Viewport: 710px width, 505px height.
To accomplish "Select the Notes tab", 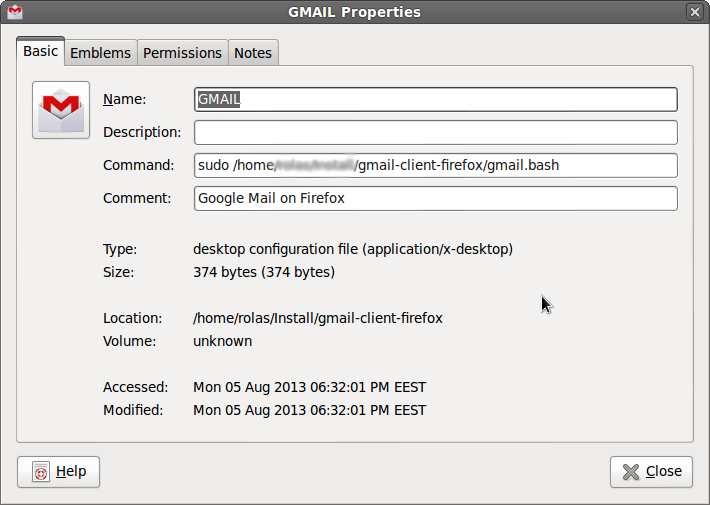I will click(x=253, y=53).
